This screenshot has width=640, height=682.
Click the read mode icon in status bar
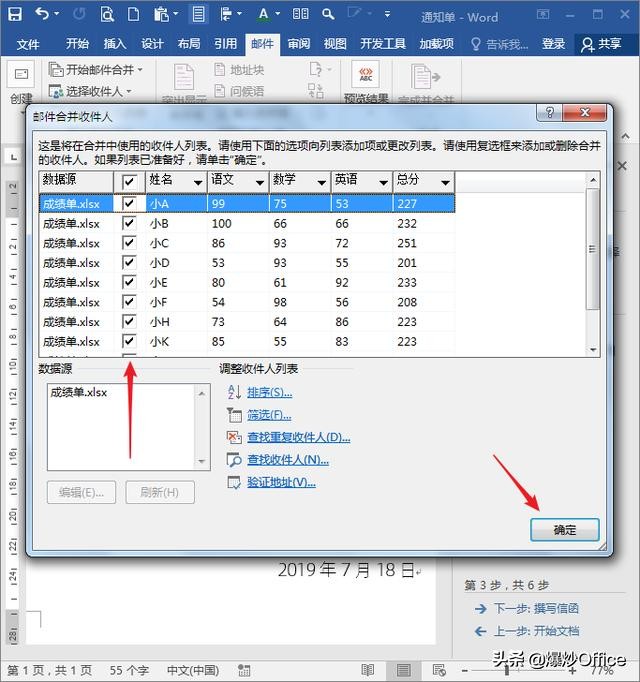(x=368, y=670)
